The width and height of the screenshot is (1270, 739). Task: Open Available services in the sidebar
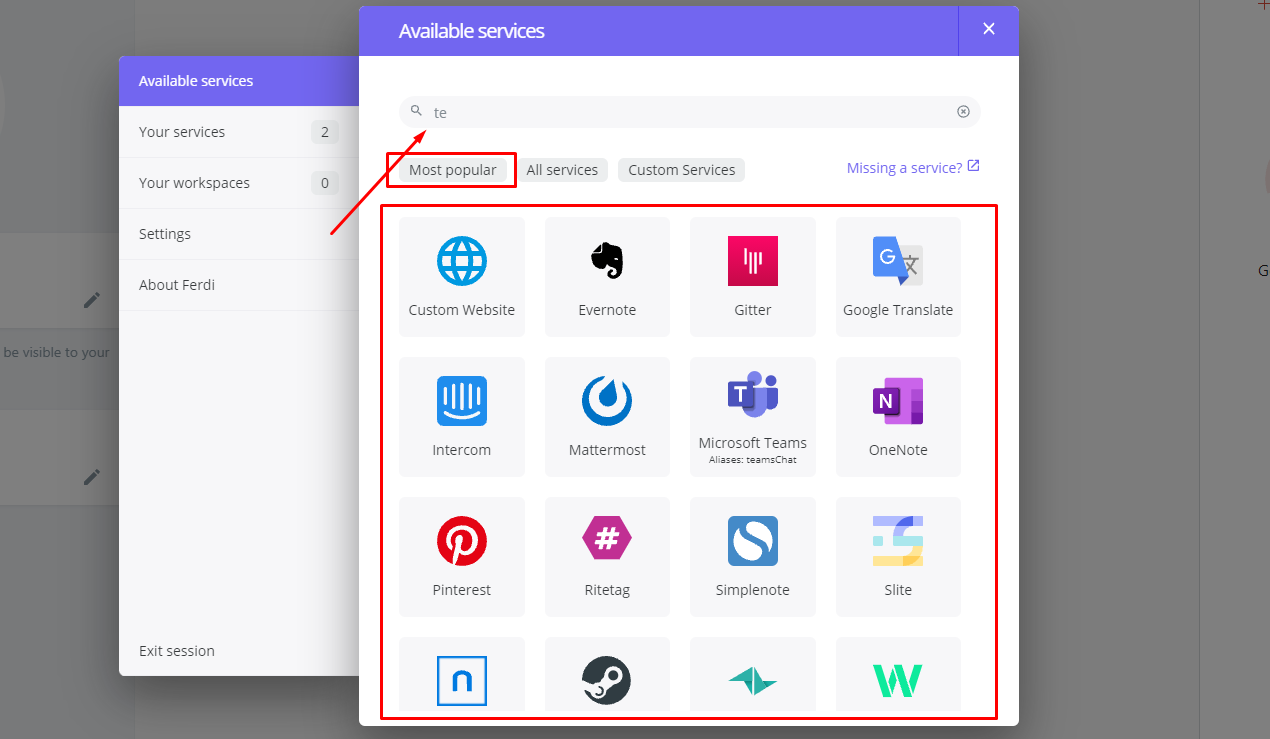(239, 81)
